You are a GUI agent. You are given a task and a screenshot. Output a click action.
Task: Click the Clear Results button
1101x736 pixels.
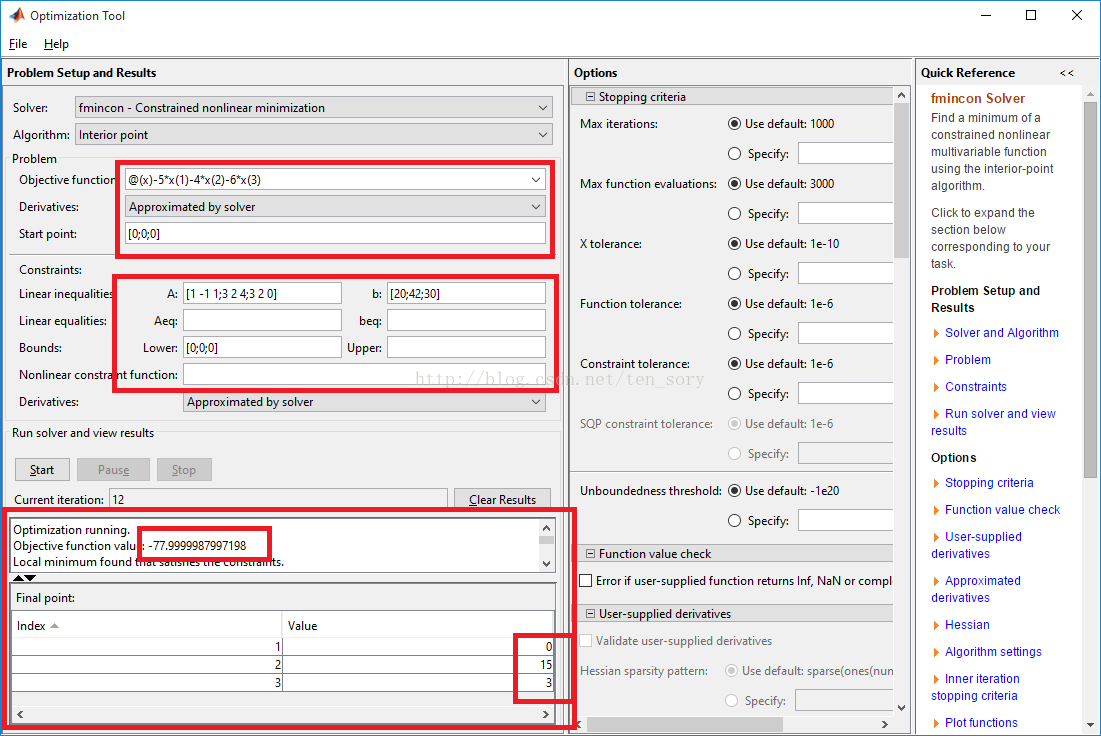pos(502,499)
